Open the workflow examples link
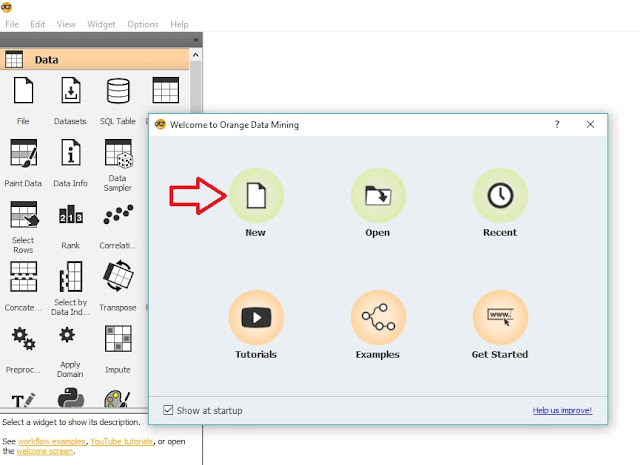The height and width of the screenshot is (465, 640). click(52, 441)
